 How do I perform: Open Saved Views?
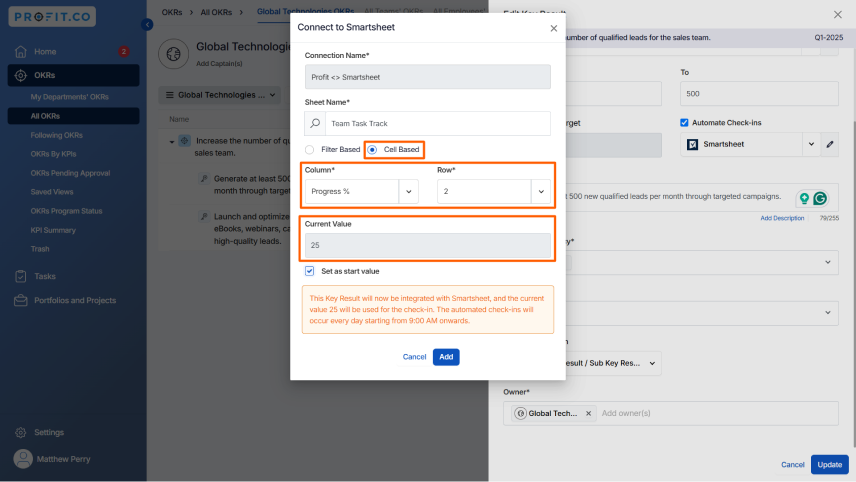click(51, 192)
